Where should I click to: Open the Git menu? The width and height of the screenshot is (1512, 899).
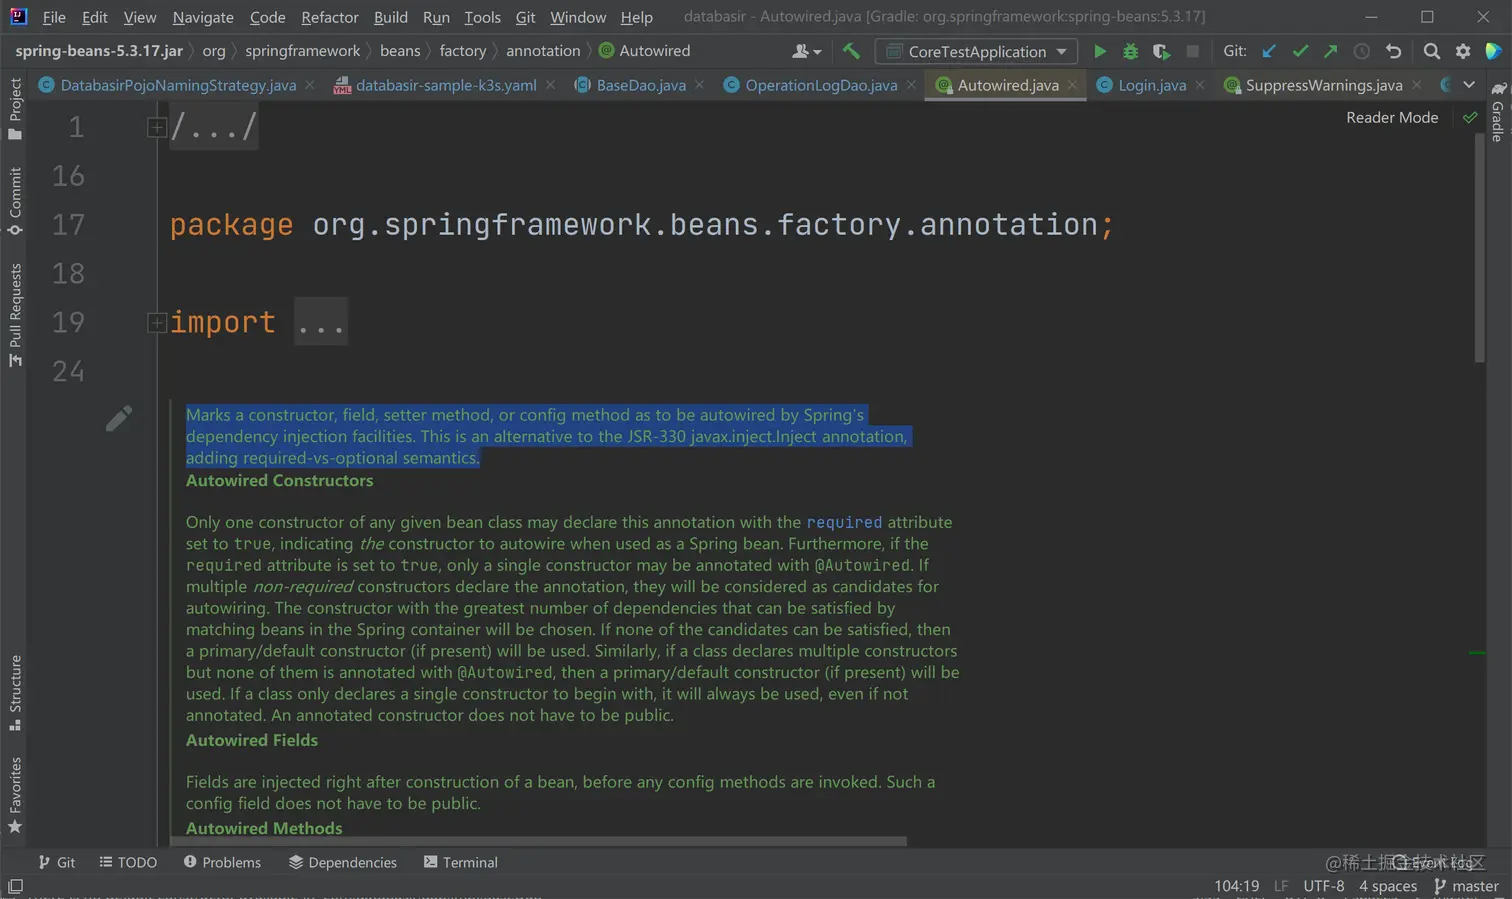click(x=525, y=17)
